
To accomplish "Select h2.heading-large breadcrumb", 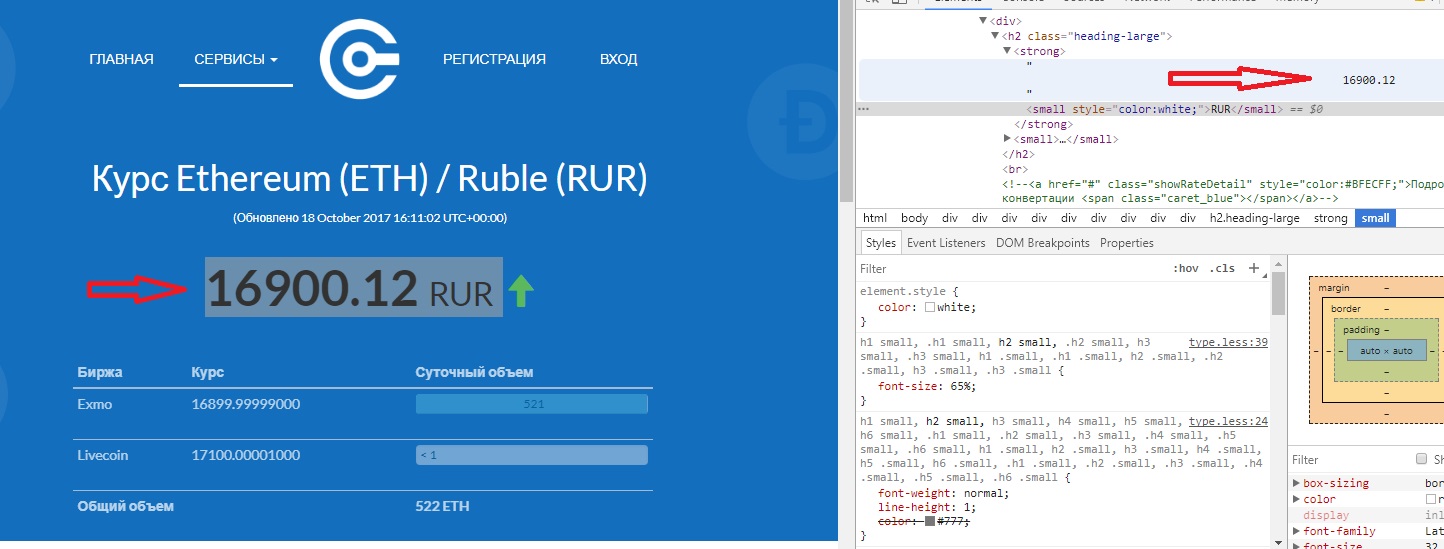I will 1254,218.
